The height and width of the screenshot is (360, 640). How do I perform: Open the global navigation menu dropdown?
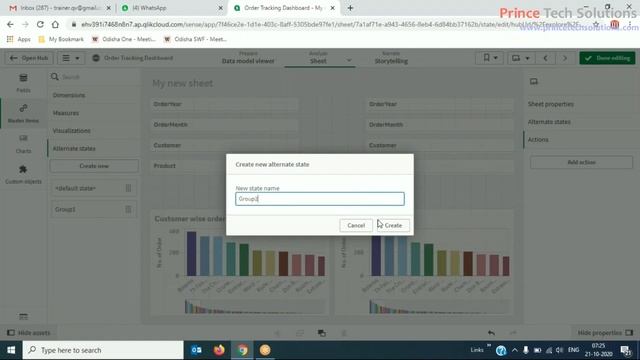(x=71, y=58)
